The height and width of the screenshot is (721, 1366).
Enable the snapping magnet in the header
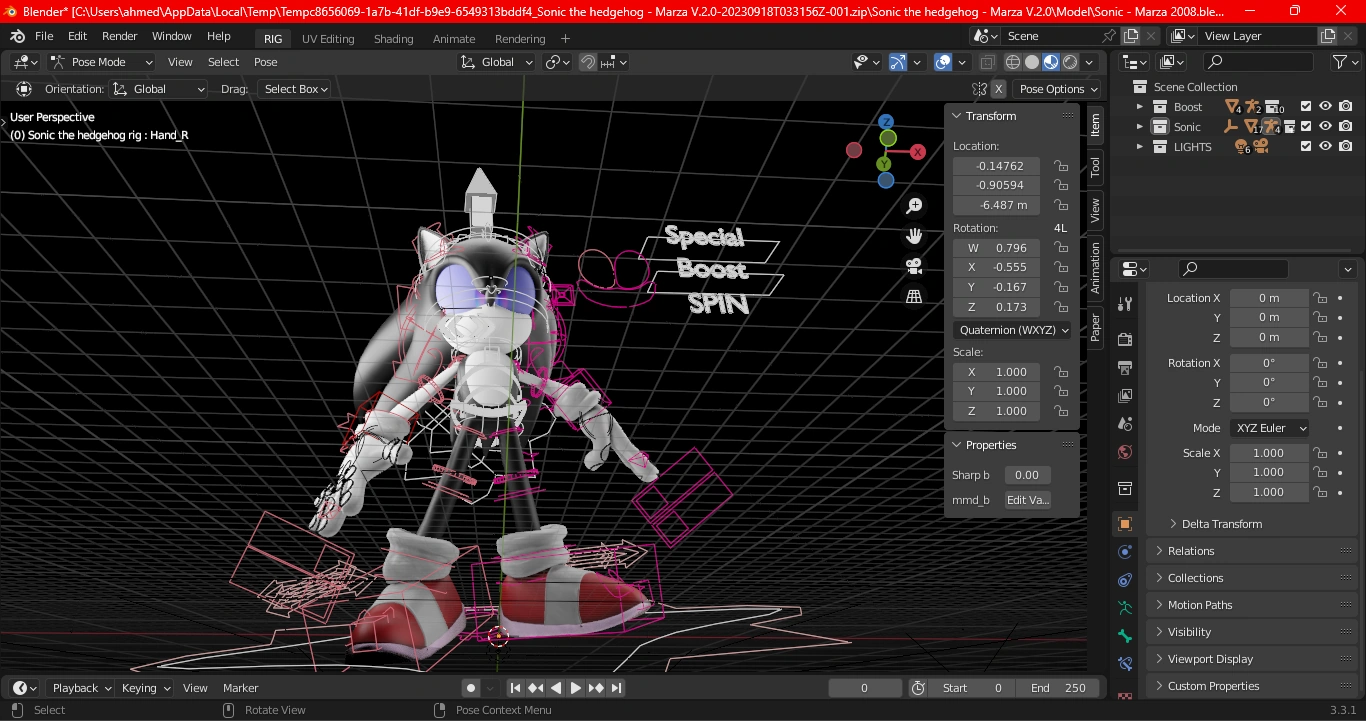tap(589, 62)
